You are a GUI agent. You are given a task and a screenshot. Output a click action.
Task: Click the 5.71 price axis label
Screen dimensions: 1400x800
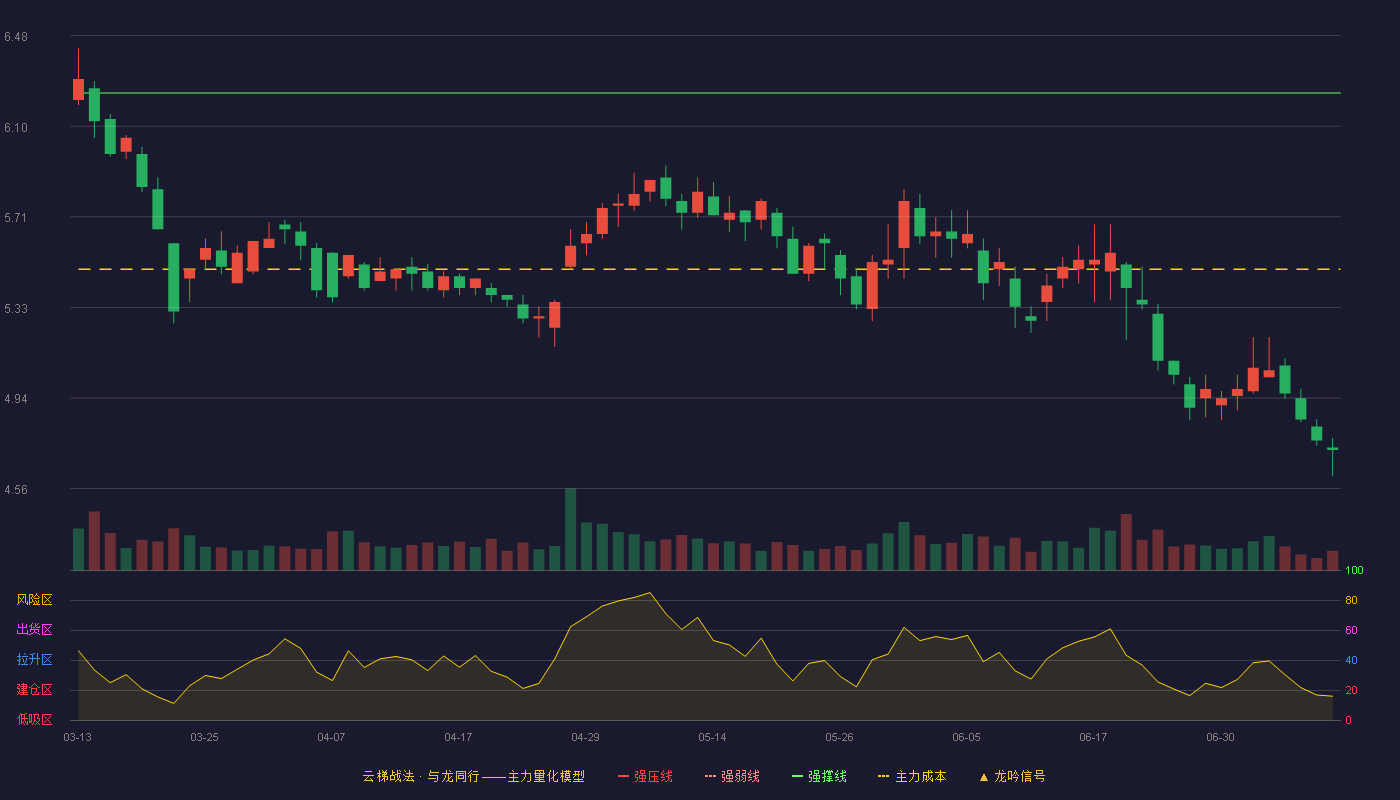[16, 218]
